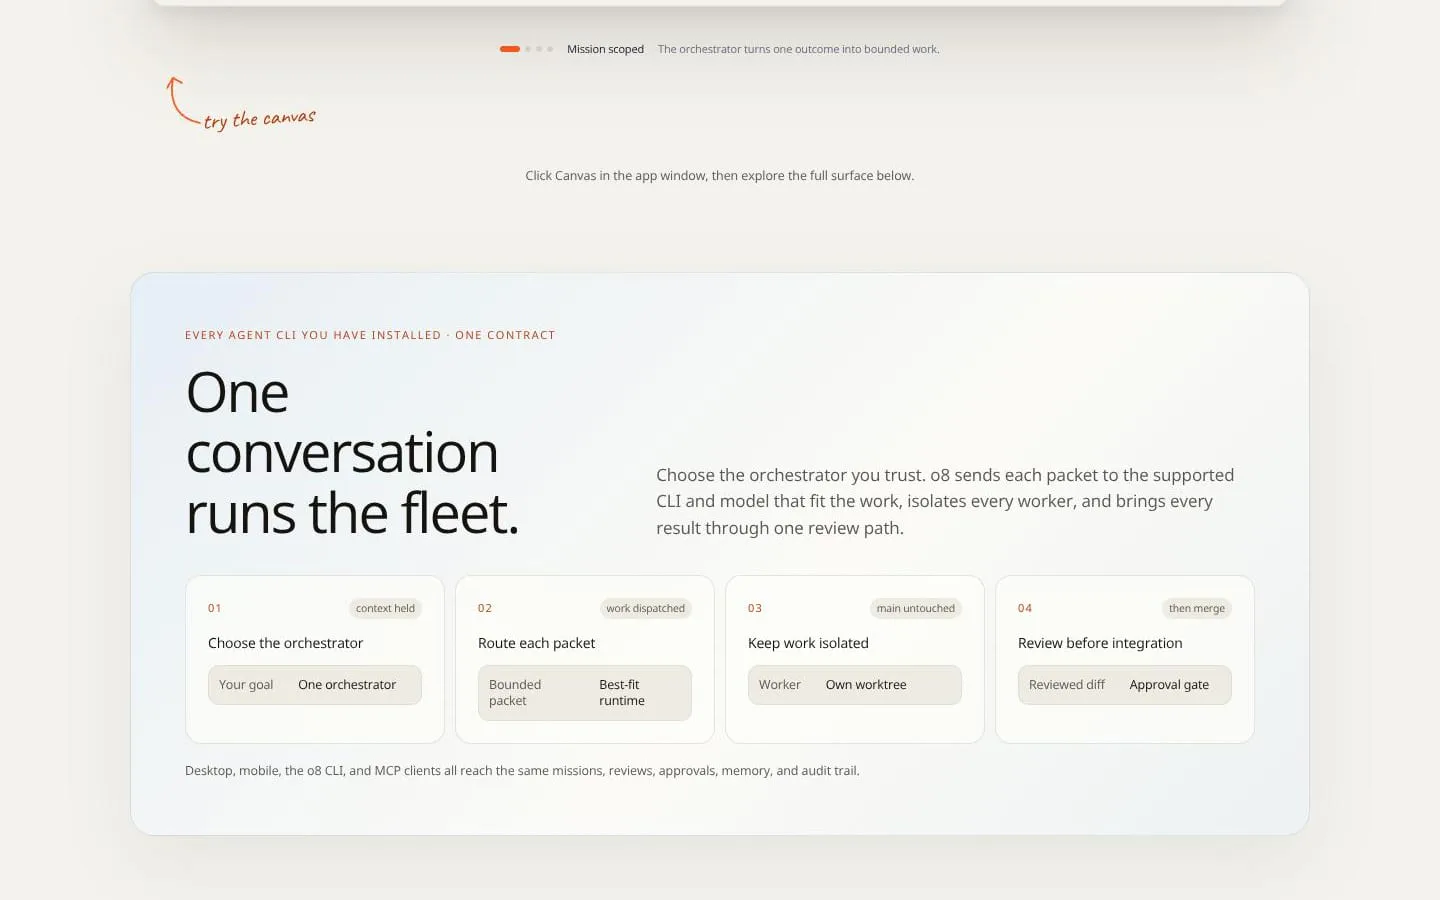Screen dimensions: 1440x900
Task: Open the 'Review before integration' card
Action: click(x=1125, y=659)
